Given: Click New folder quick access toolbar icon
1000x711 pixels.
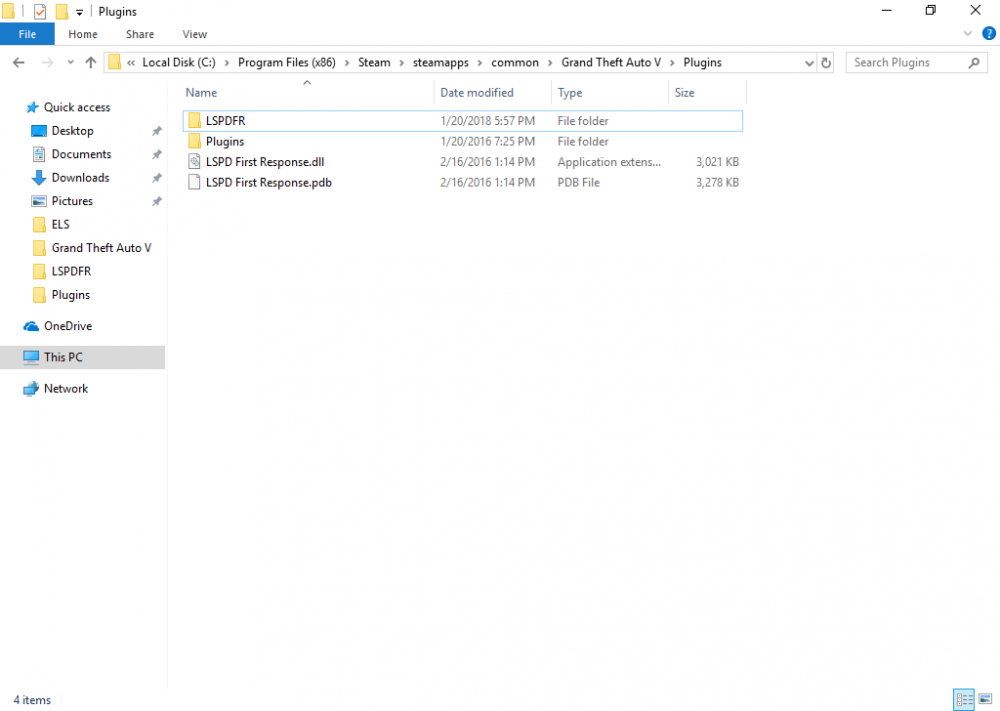Looking at the screenshot, I should (61, 11).
